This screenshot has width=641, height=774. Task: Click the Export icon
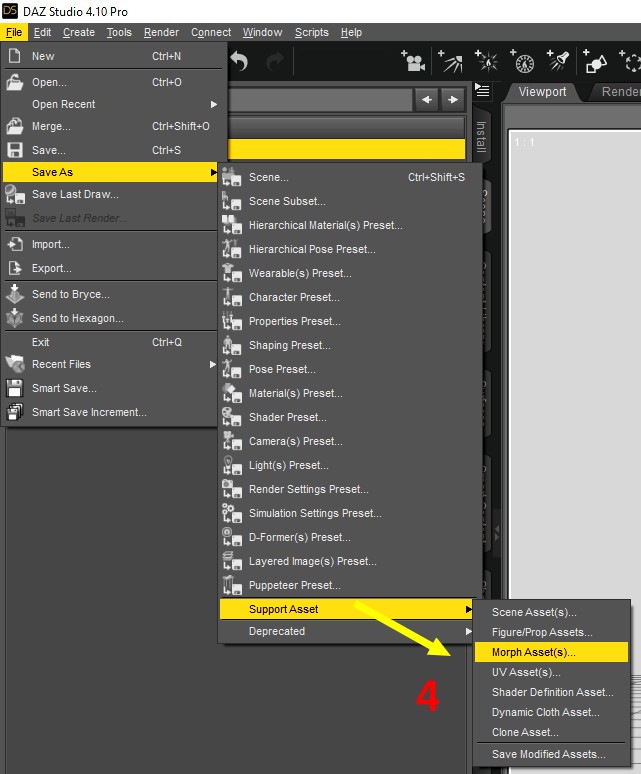pyautogui.click(x=15, y=268)
